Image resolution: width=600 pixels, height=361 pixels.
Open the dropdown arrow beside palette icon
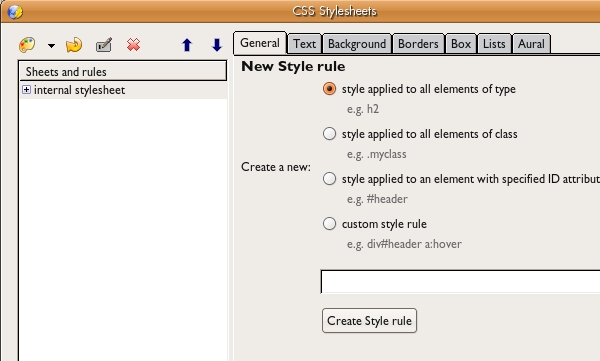51,46
